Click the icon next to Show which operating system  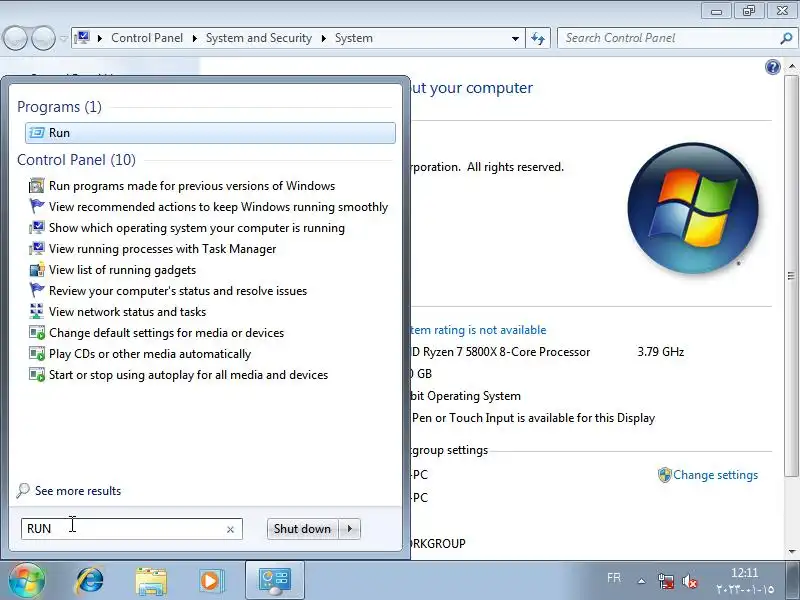click(x=37, y=228)
